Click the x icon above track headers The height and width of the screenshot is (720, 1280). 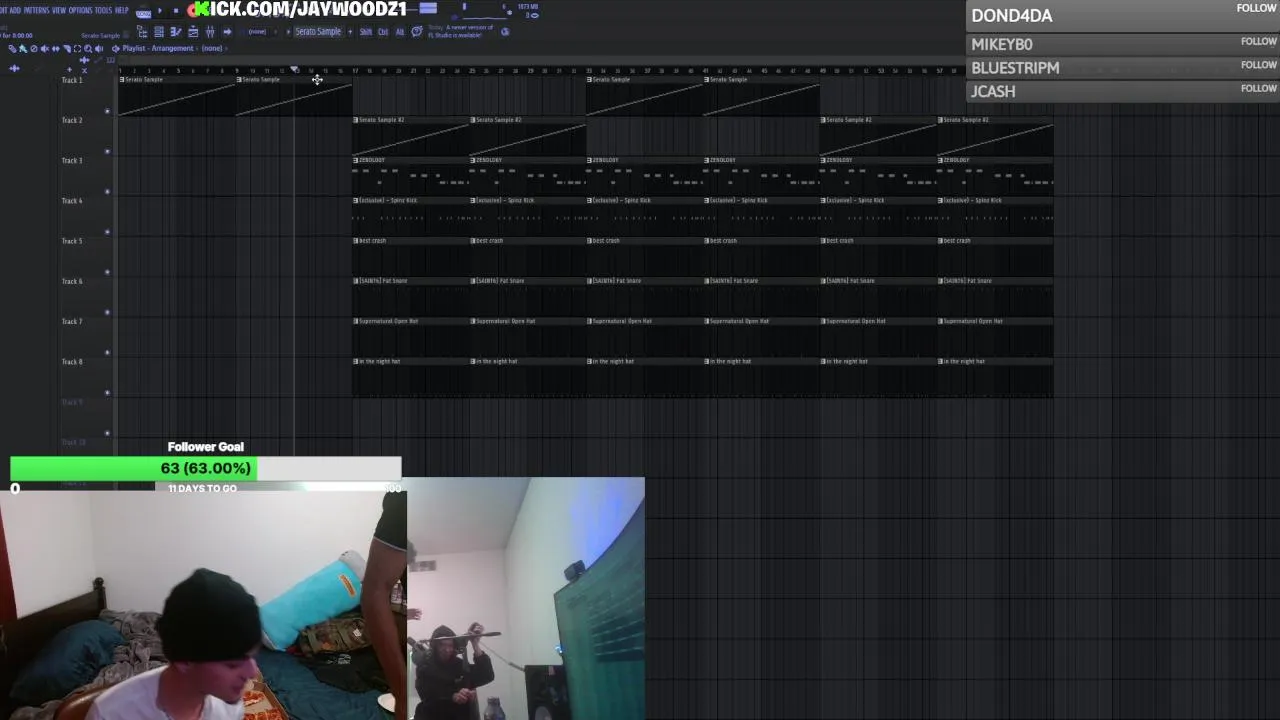pyautogui.click(x=84, y=71)
